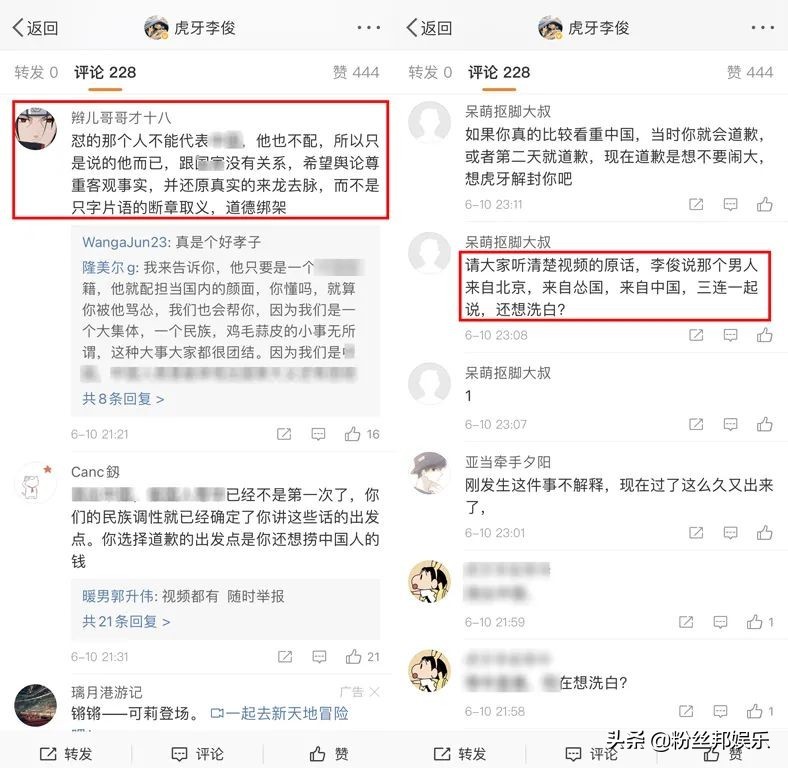Like the Canc comment with 21 likes

[353, 656]
